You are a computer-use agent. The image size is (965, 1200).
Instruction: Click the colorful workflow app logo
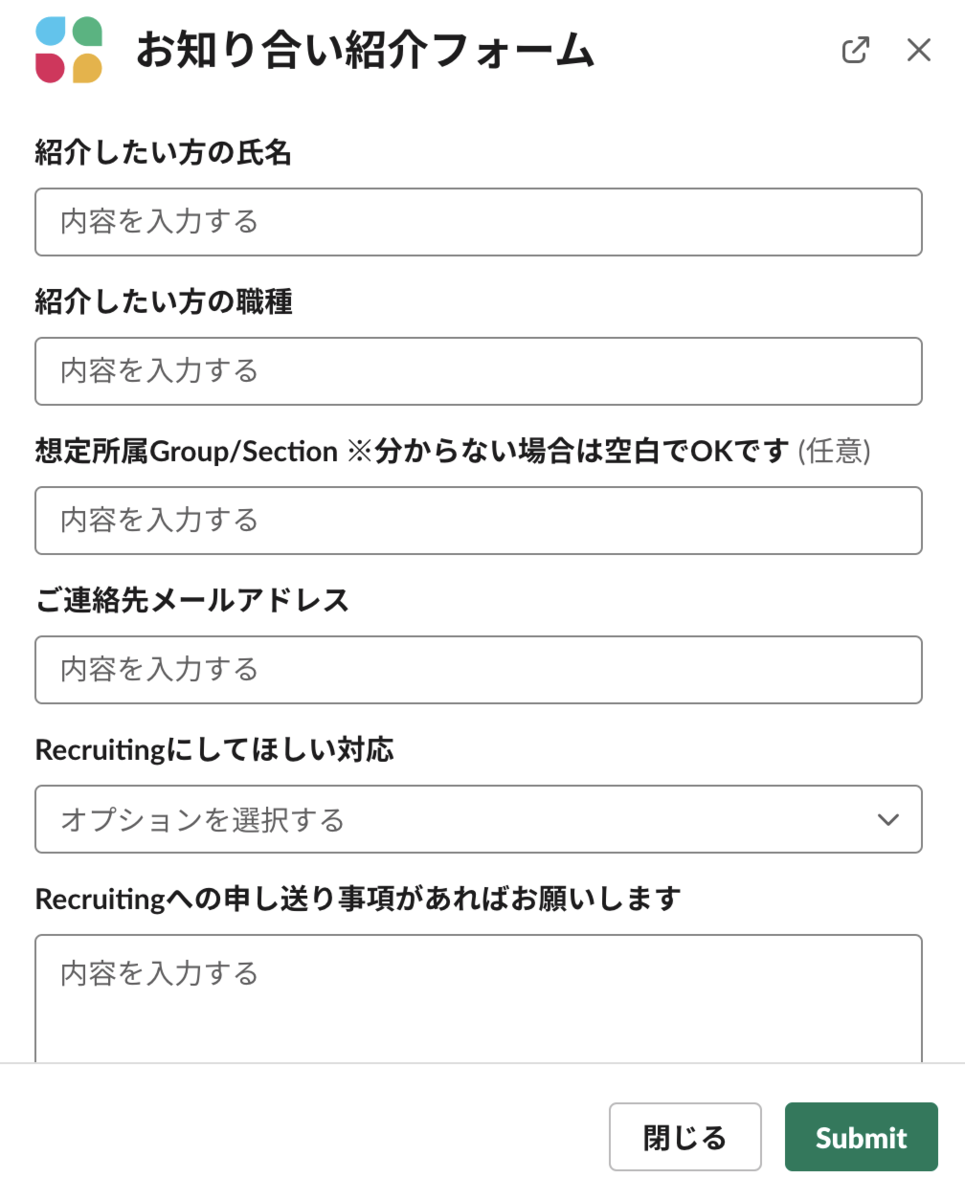pyautogui.click(x=69, y=50)
